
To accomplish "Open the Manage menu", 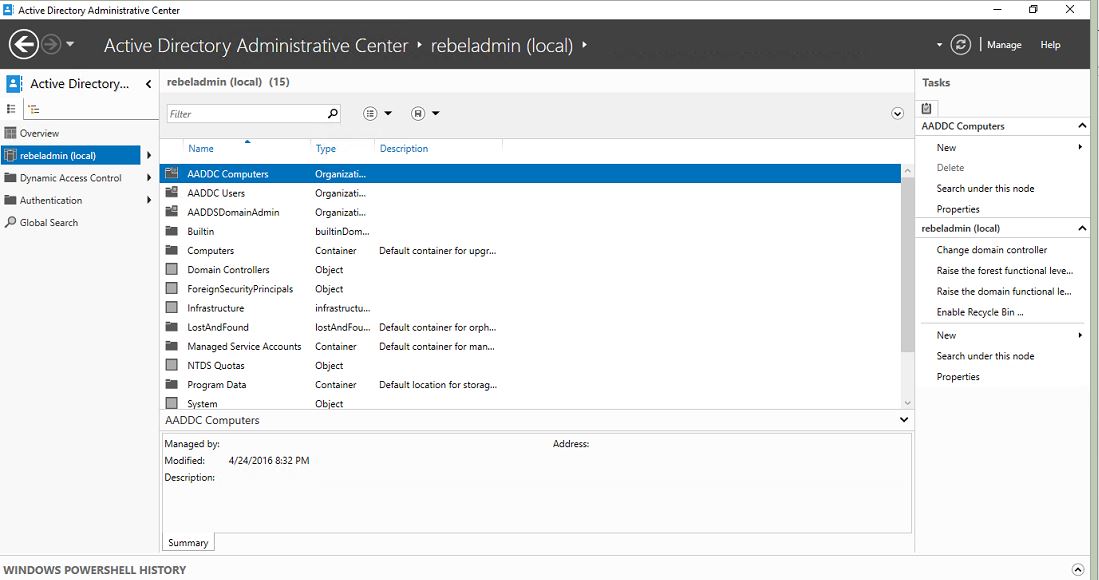I will click(x=1004, y=44).
